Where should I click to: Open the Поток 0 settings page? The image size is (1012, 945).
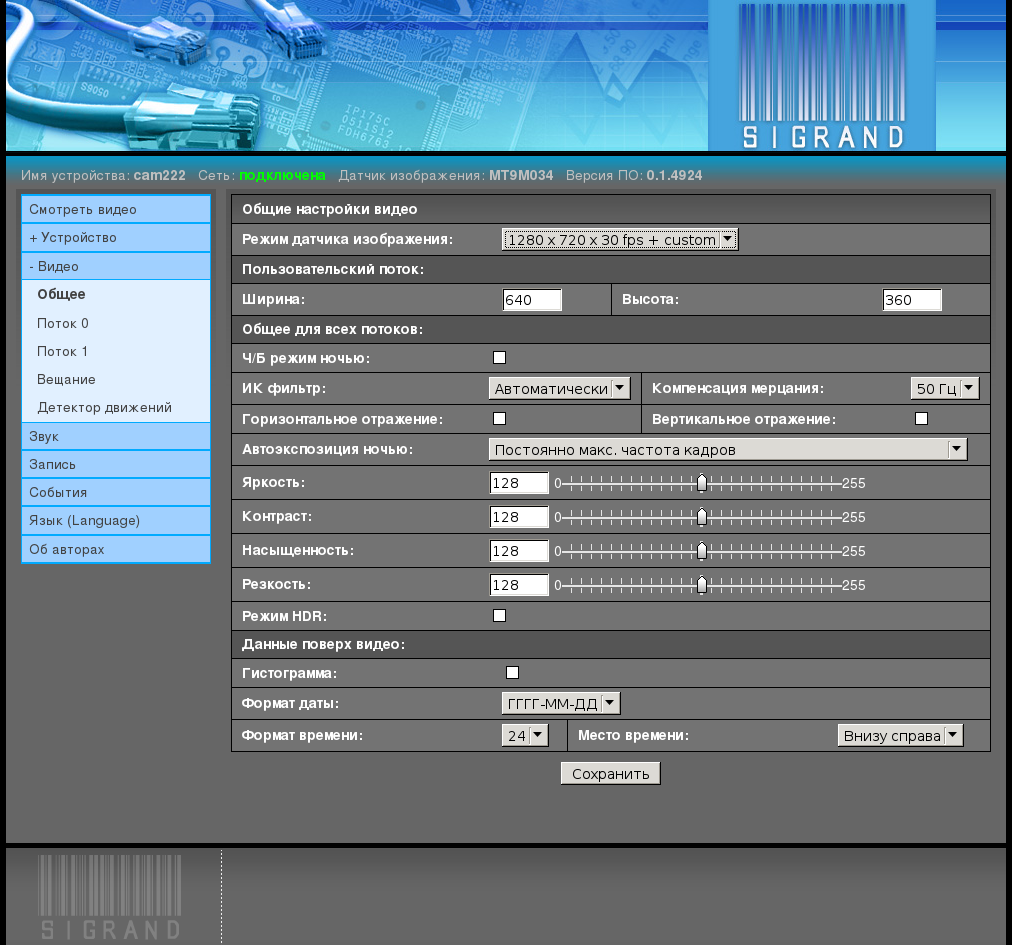[63, 323]
